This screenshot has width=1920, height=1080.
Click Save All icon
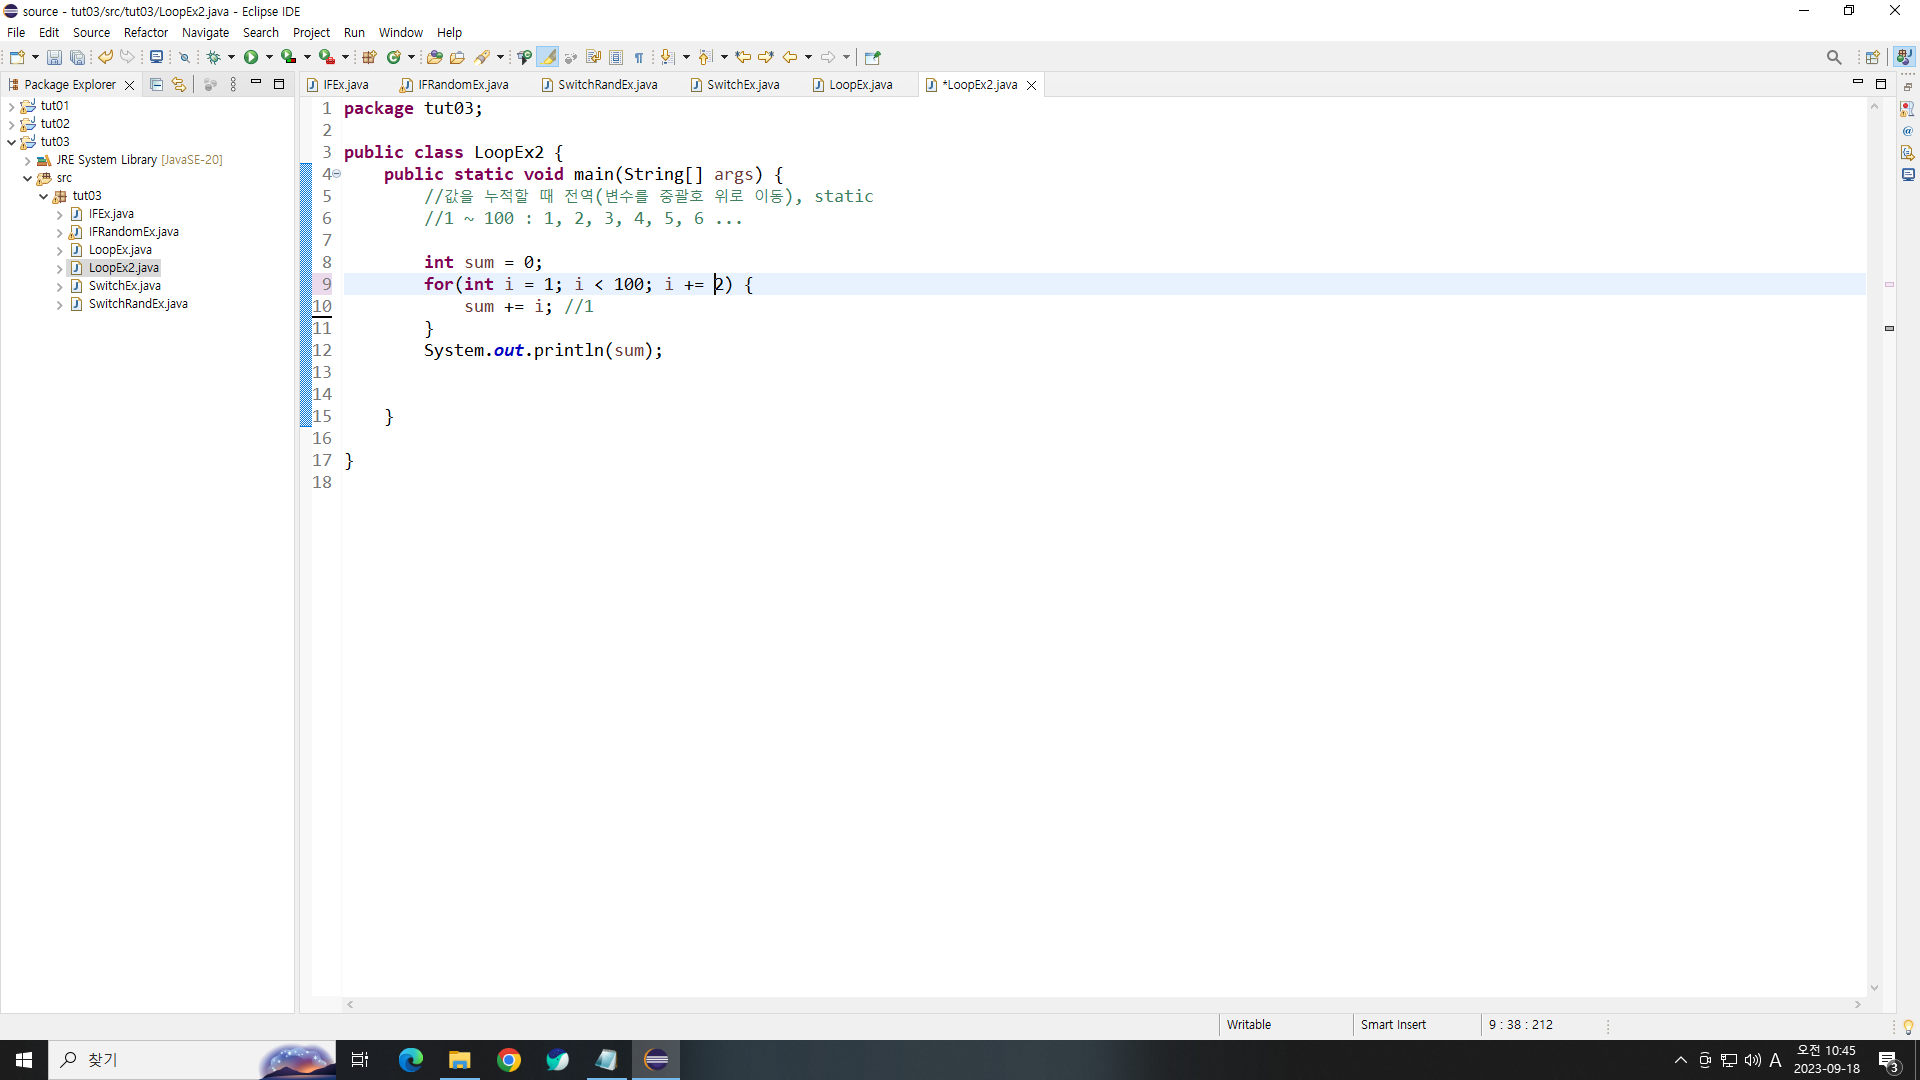(76, 57)
